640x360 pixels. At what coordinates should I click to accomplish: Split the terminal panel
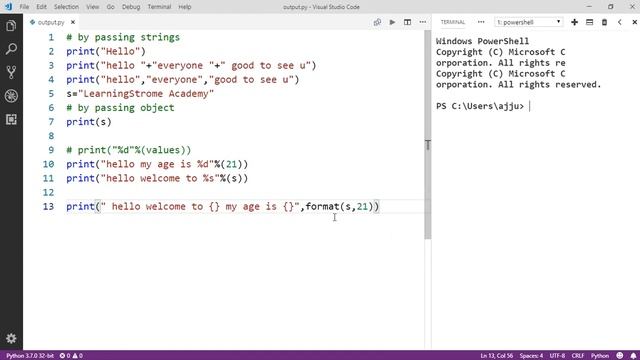[x=589, y=22]
